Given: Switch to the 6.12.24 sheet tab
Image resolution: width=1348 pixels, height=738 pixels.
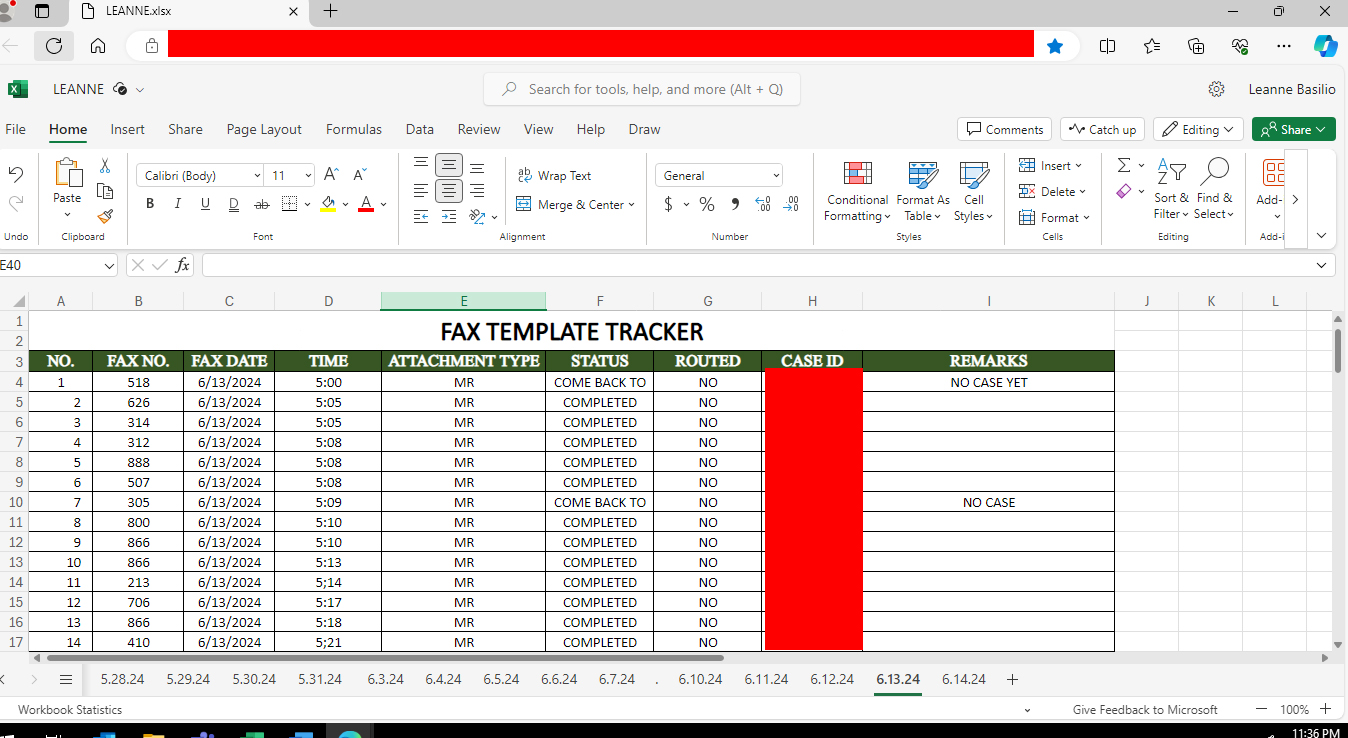Looking at the screenshot, I should (832, 679).
